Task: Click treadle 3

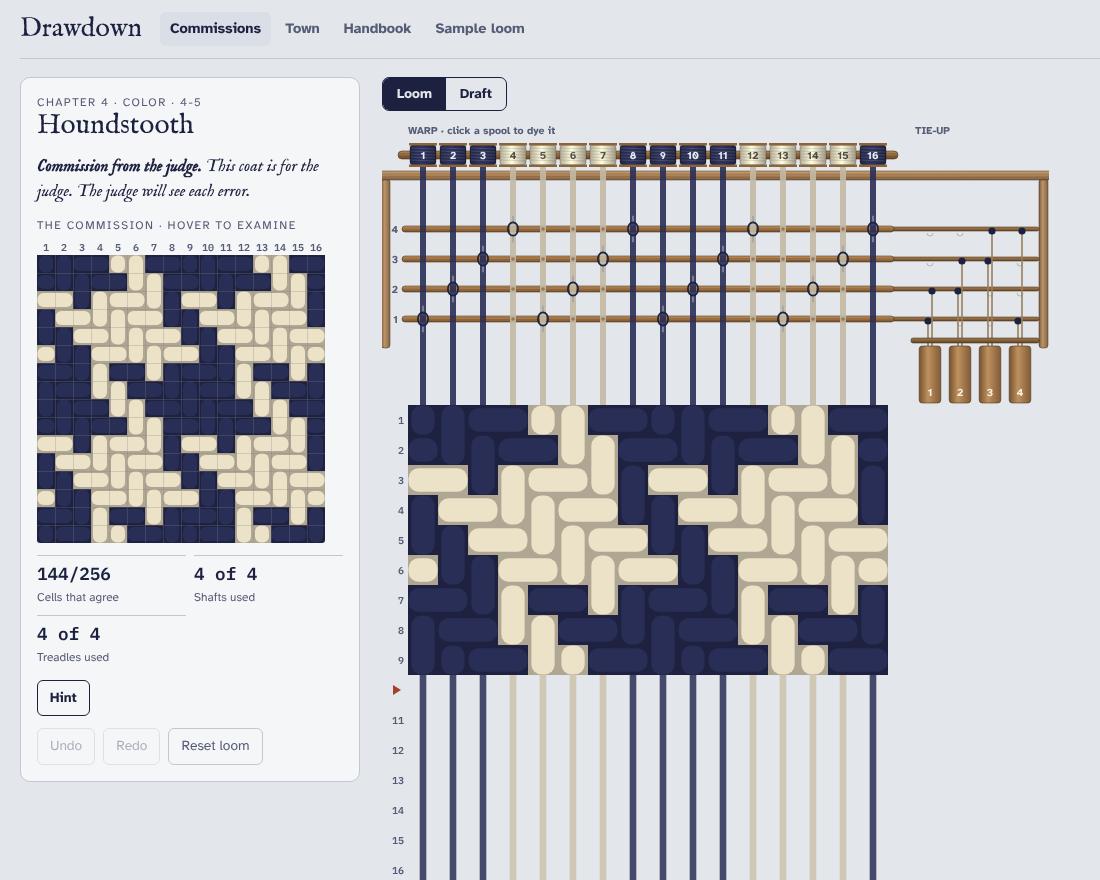Action: (990, 374)
